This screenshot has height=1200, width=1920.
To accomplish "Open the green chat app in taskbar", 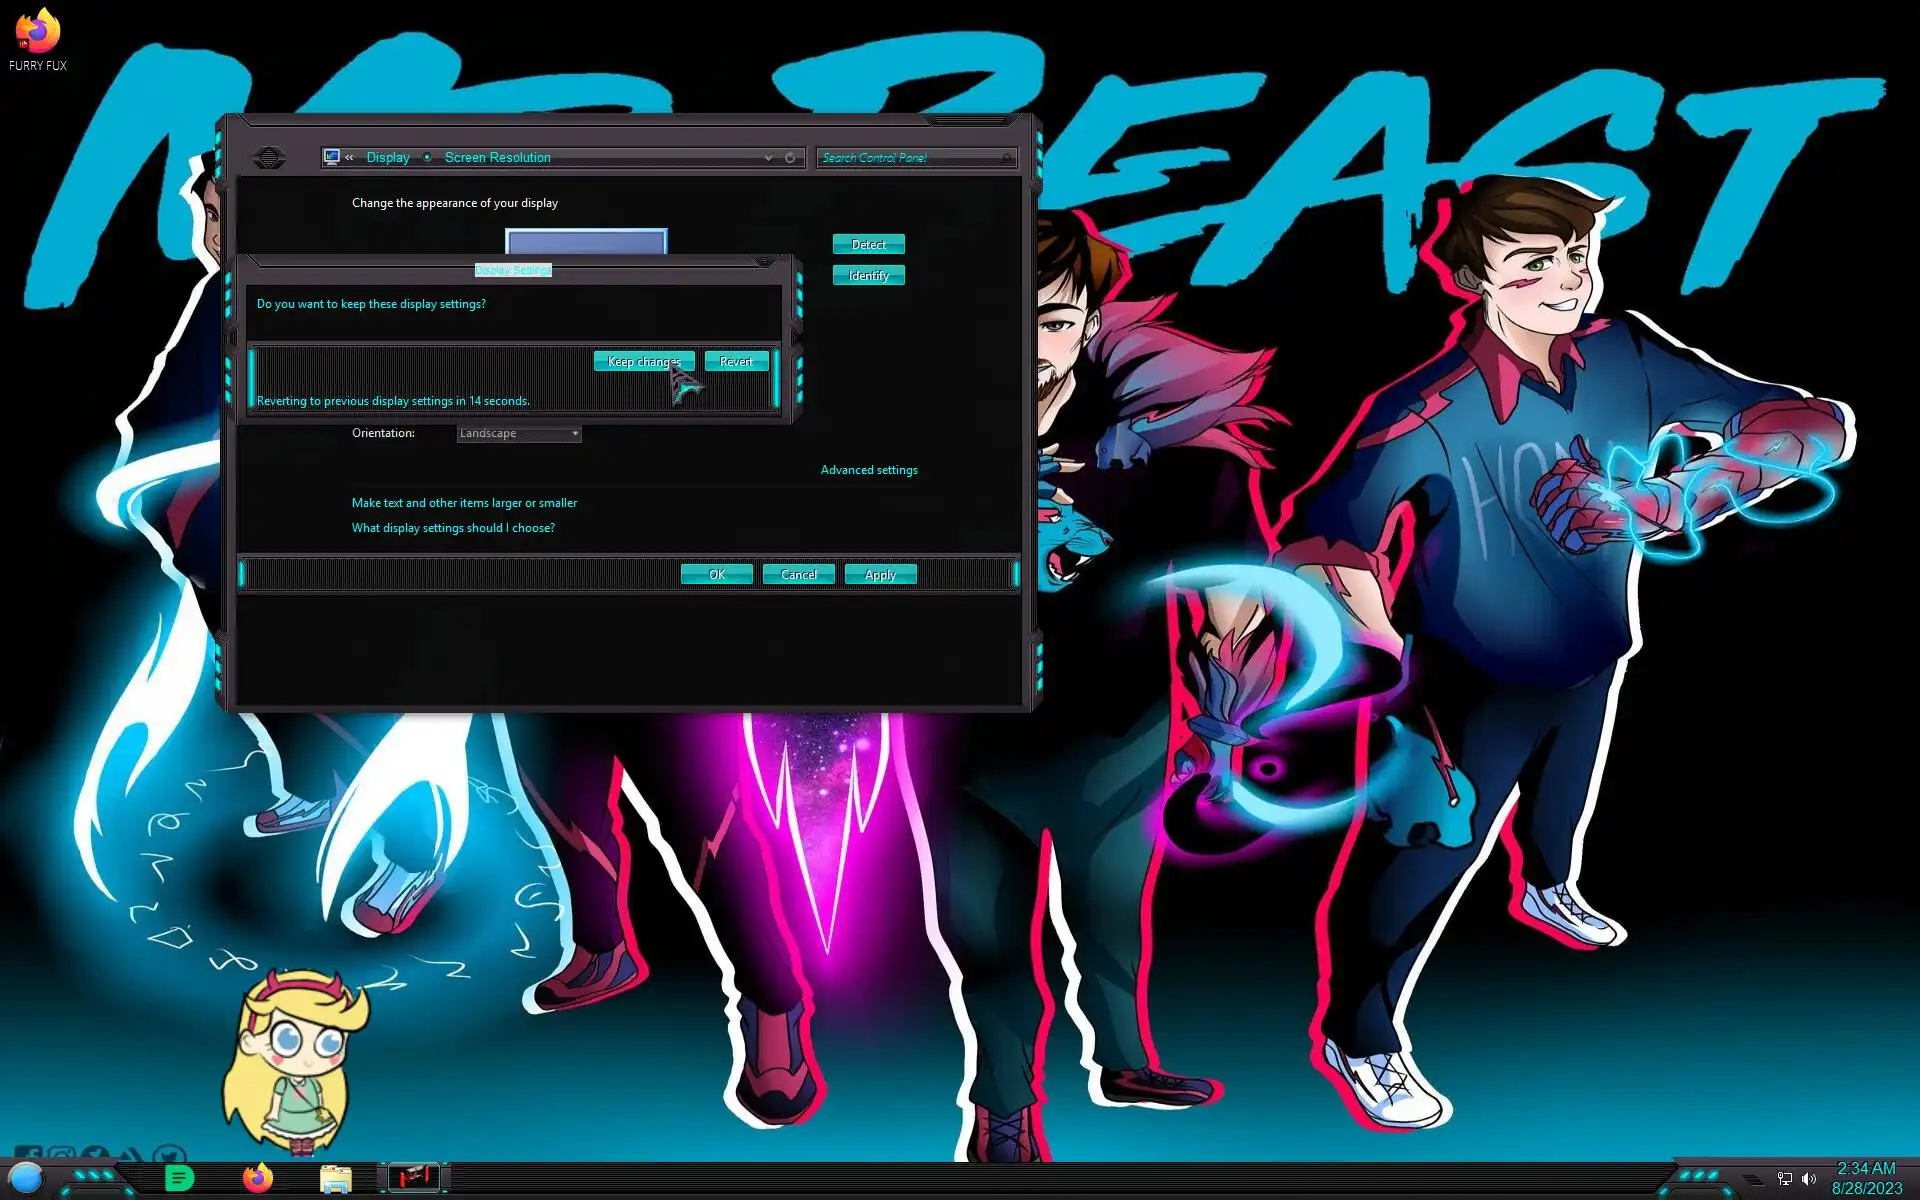I will point(179,1178).
